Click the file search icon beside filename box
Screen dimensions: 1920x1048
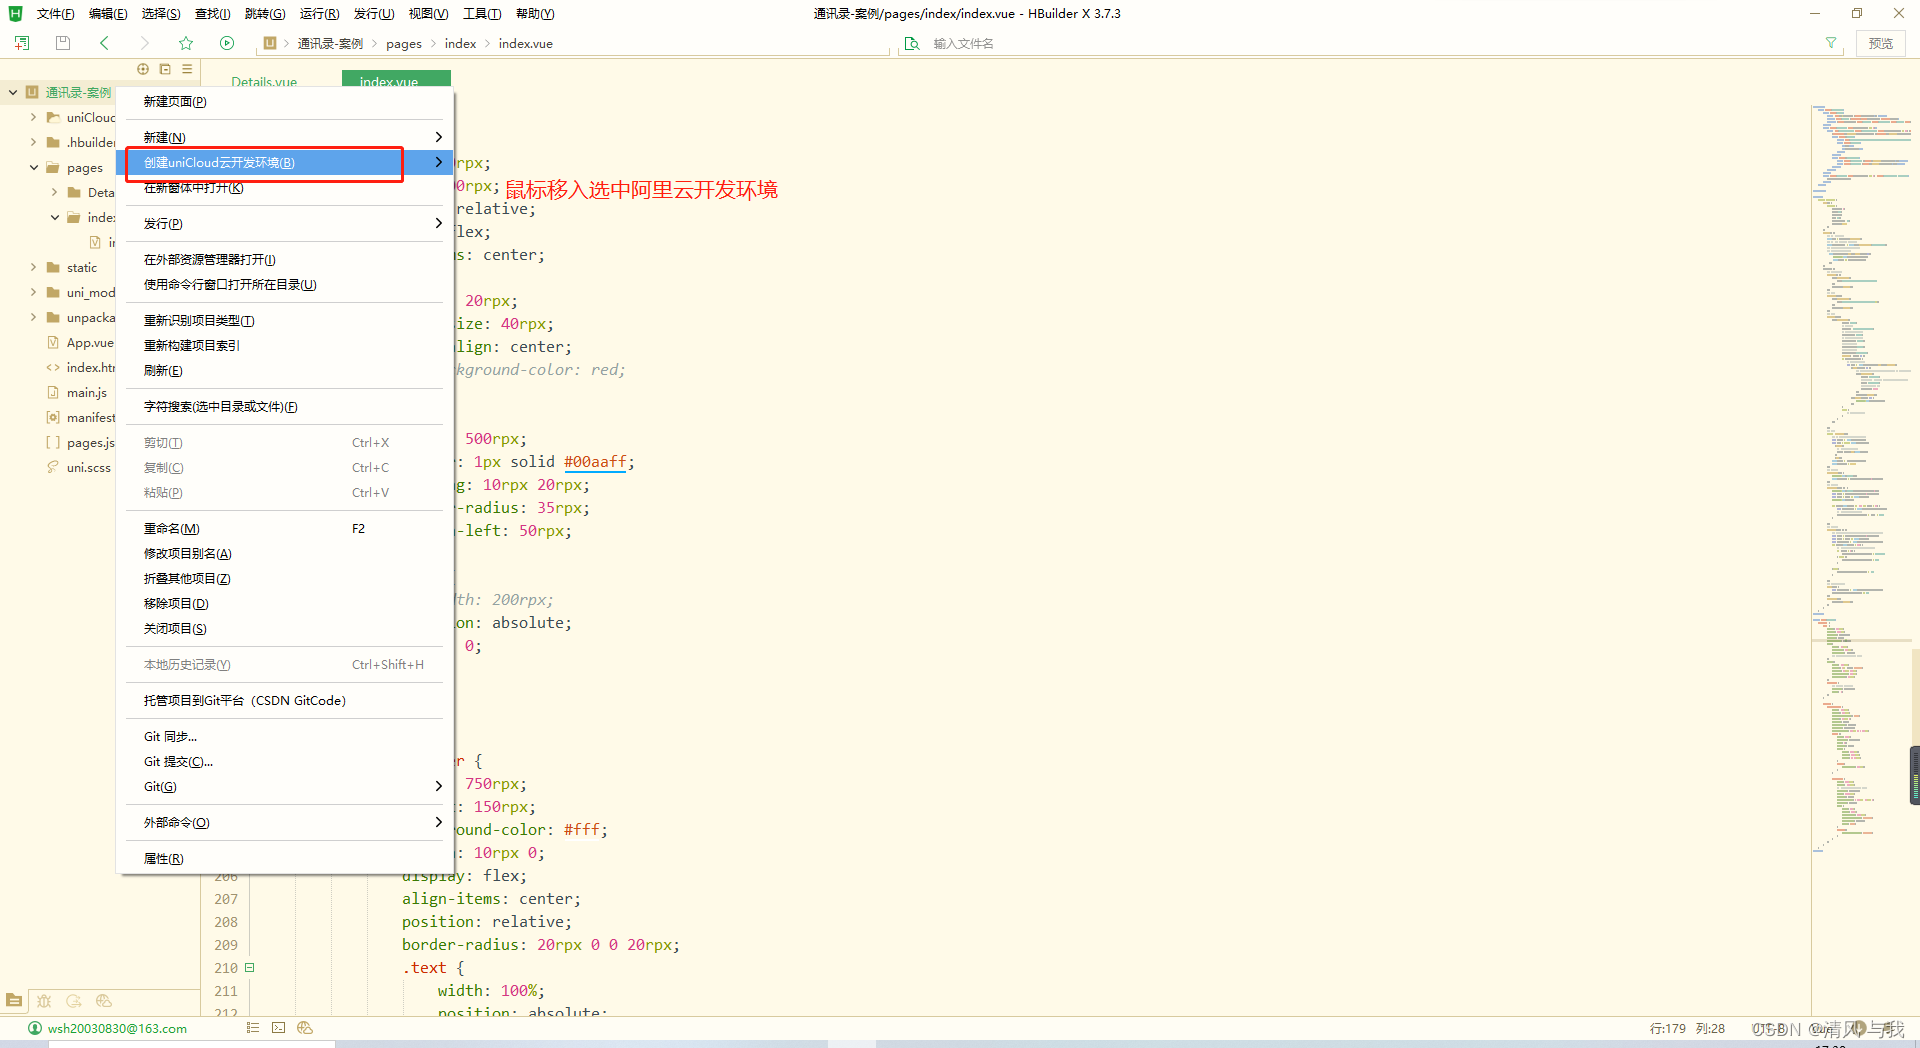point(912,43)
